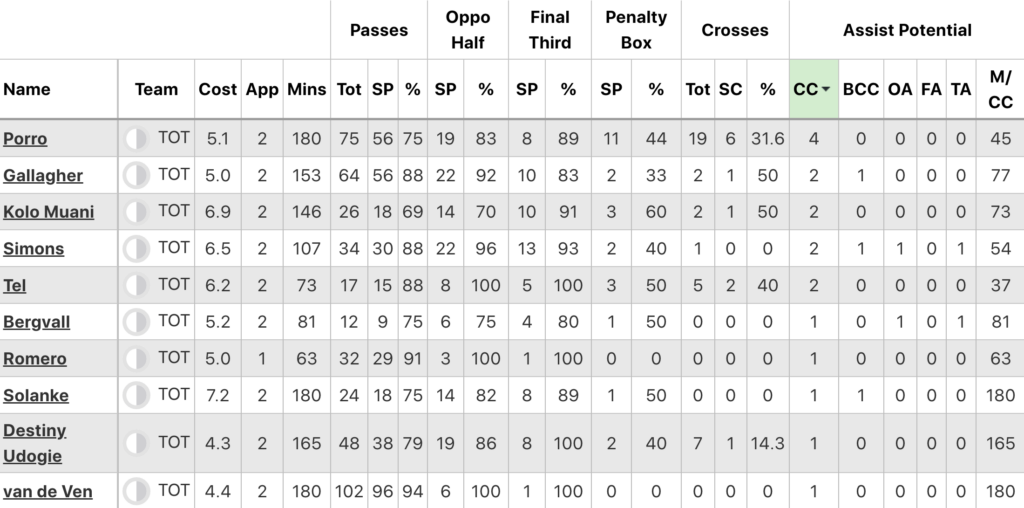Click the Tottenham badge icon in Porro's row
The image size is (1024, 508).
coord(136,139)
